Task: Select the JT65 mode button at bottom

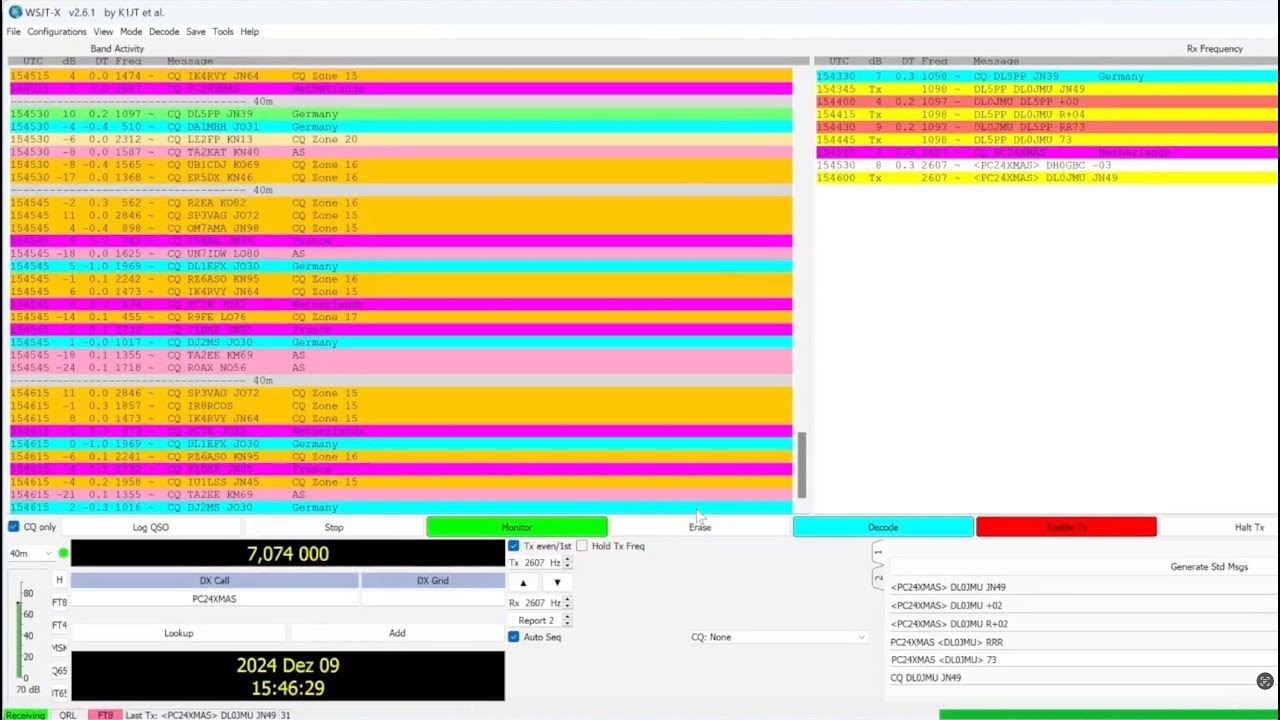Action: [x=59, y=693]
